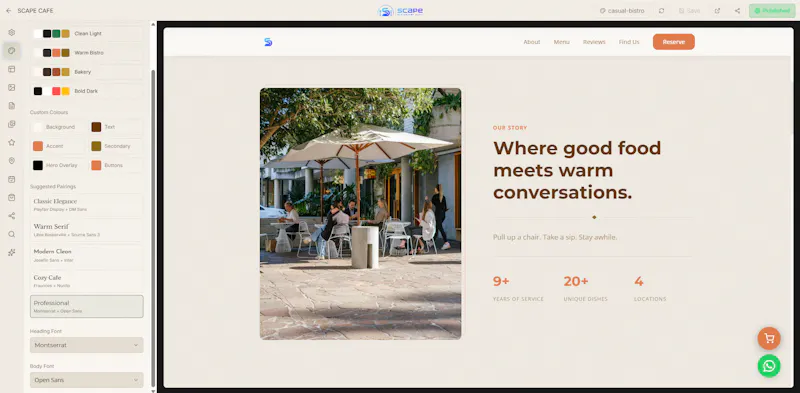Open the settings gear in the sidebar
800x393 pixels.
click(x=11, y=32)
